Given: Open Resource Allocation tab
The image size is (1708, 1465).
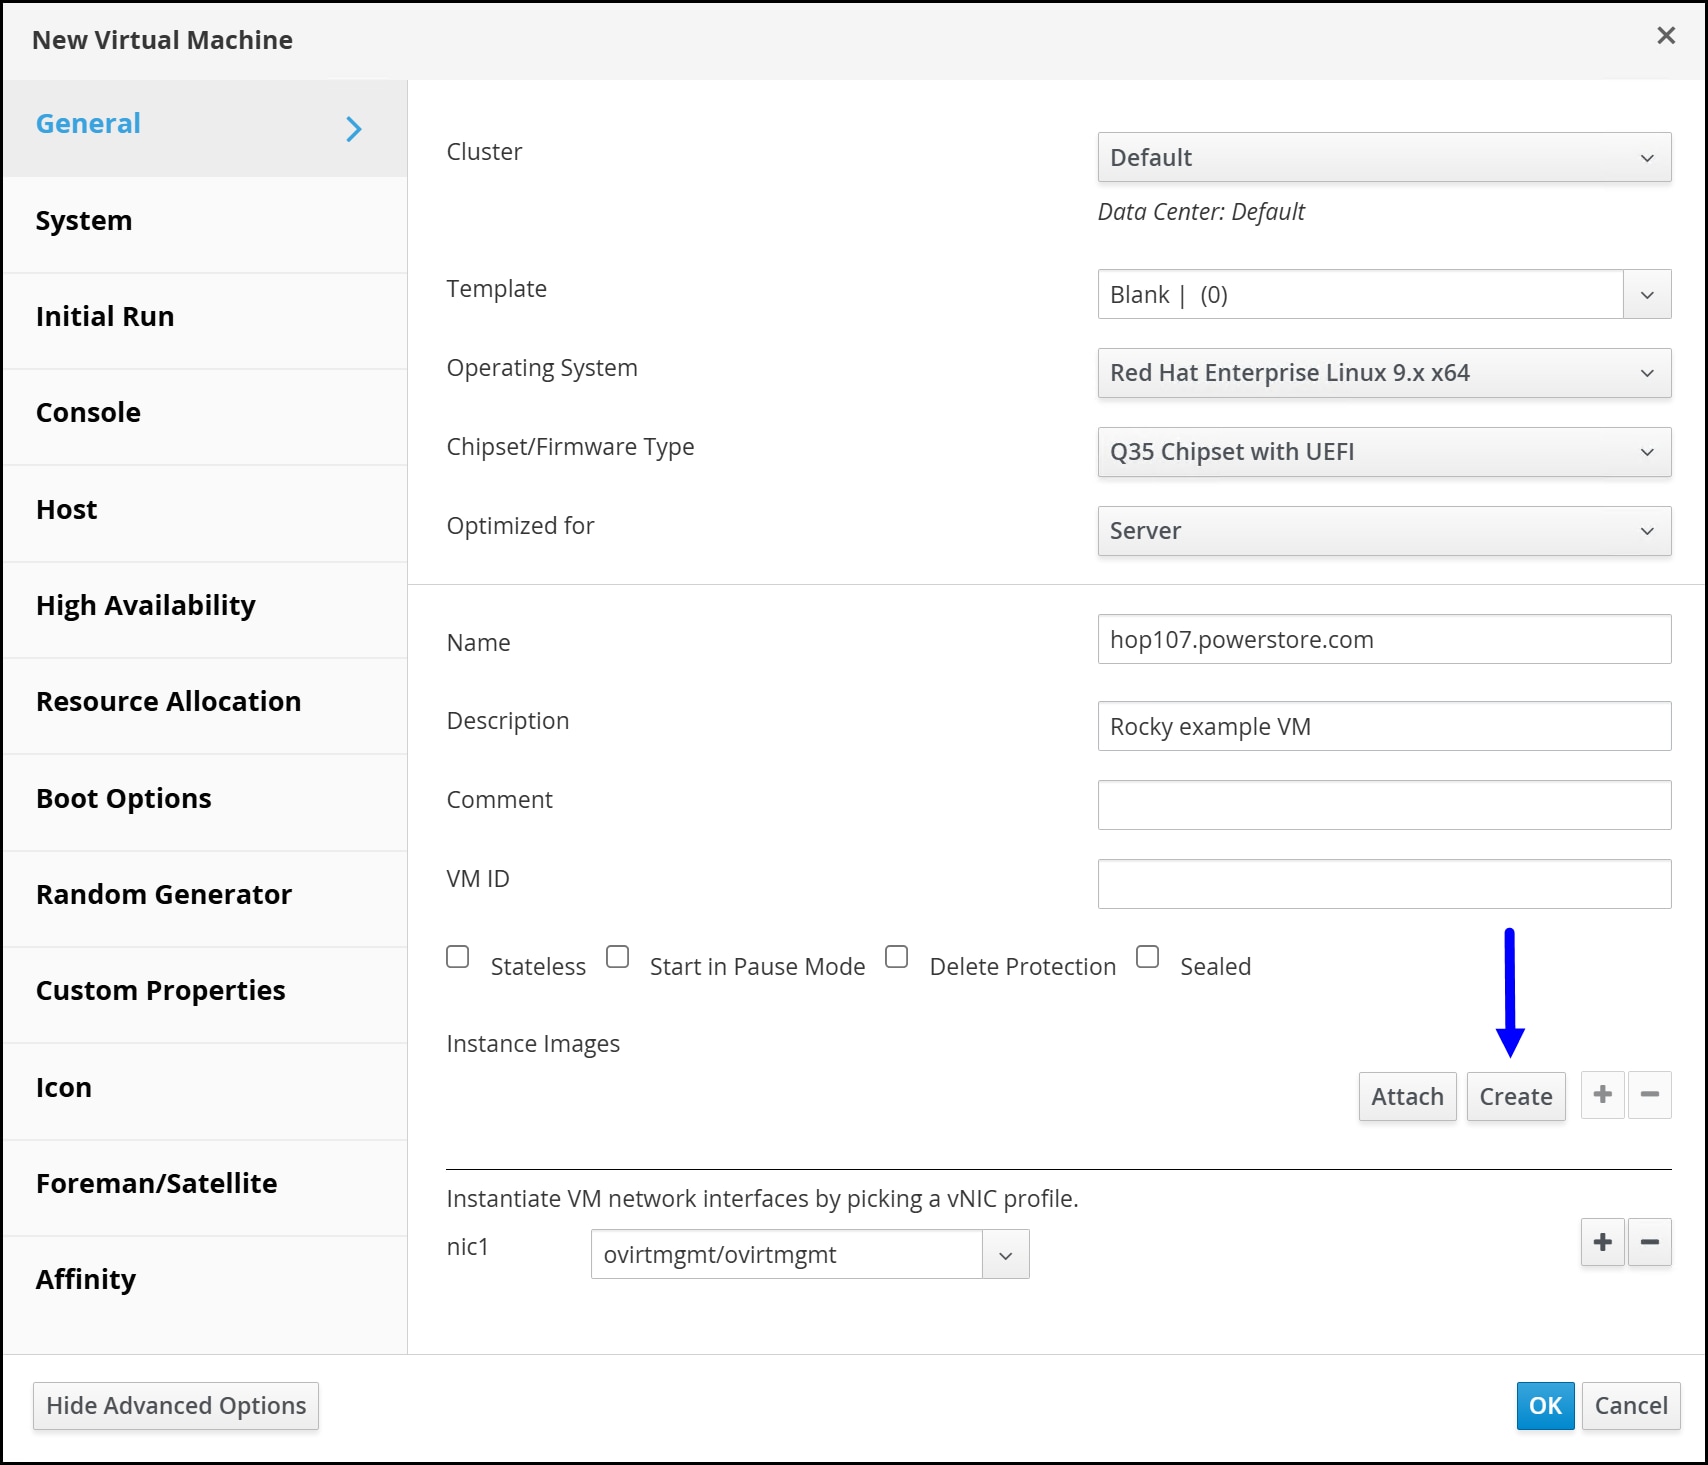Looking at the screenshot, I should click(205, 706).
